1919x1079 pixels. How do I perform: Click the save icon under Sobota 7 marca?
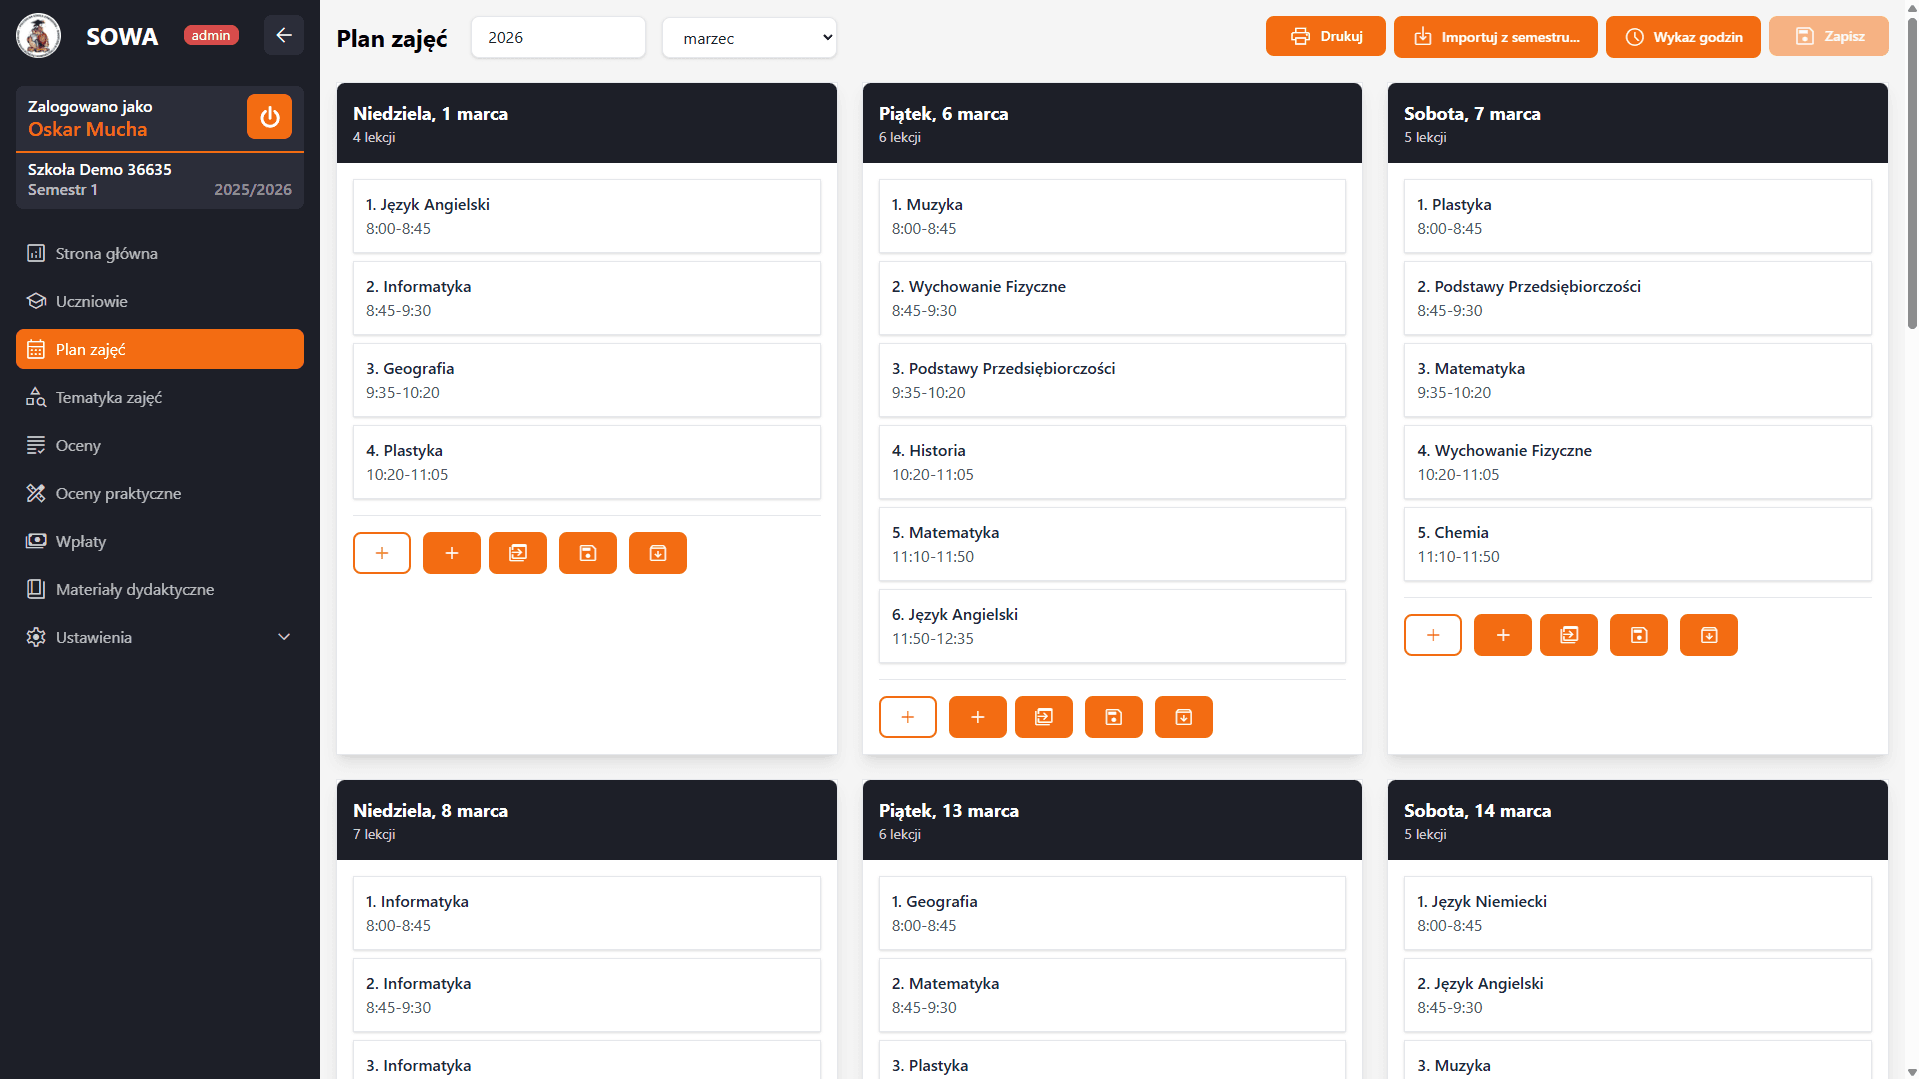1638,634
